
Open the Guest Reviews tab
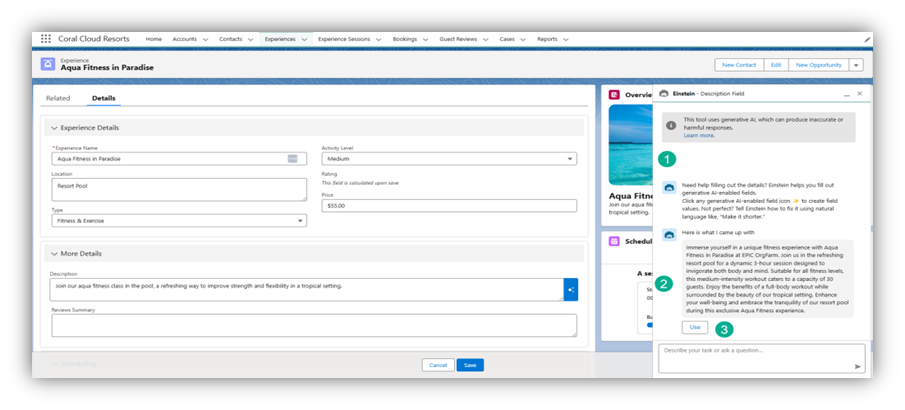(458, 39)
